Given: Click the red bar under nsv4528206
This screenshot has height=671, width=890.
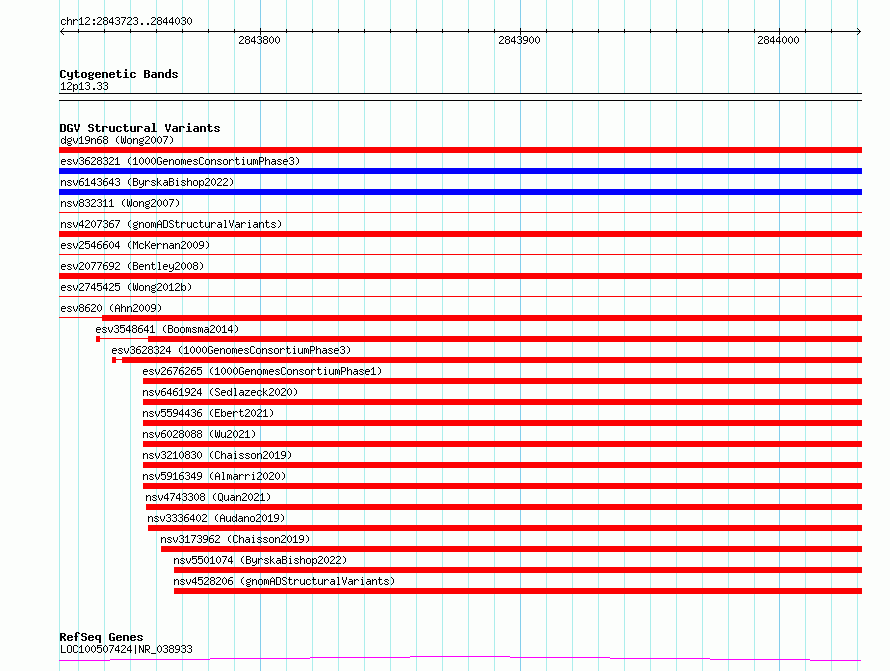Looking at the screenshot, I should 518,591.
